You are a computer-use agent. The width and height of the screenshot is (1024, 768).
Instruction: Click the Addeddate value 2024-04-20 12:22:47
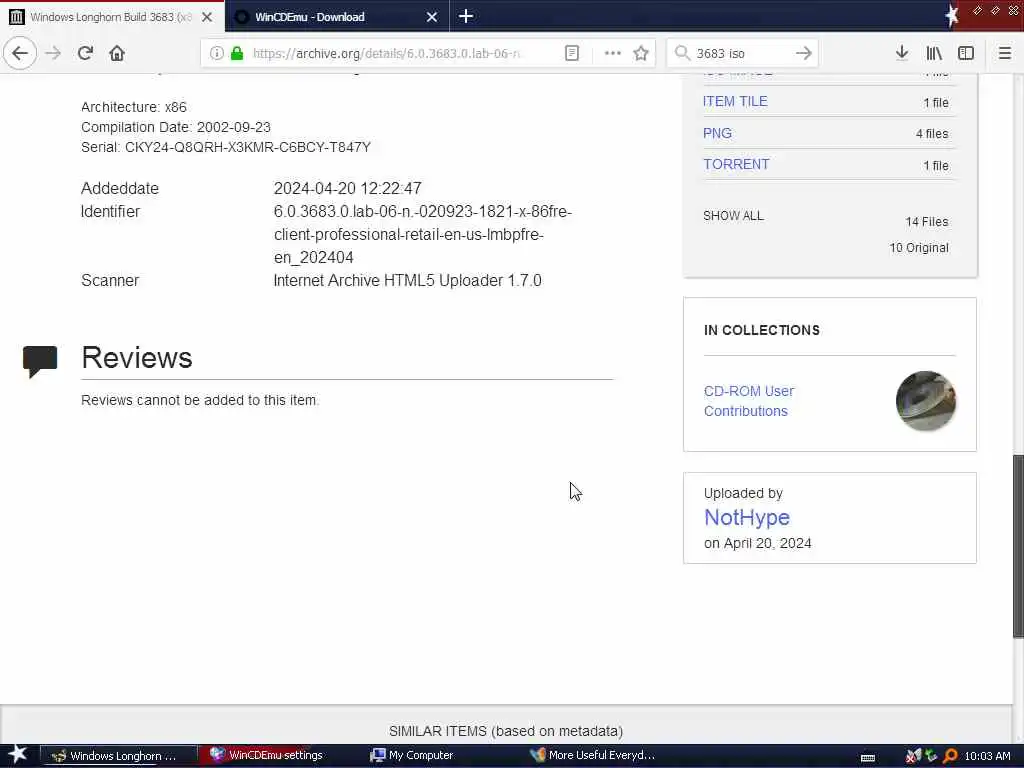click(347, 189)
